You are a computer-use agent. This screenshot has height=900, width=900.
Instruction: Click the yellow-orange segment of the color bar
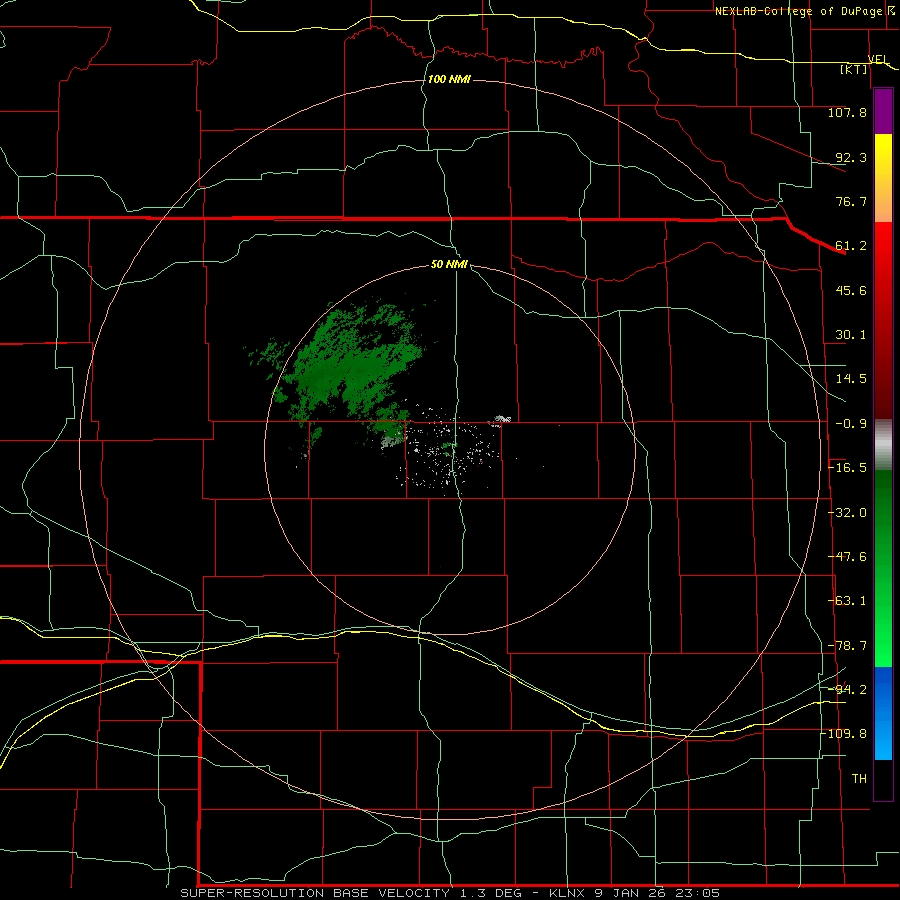pos(883,178)
